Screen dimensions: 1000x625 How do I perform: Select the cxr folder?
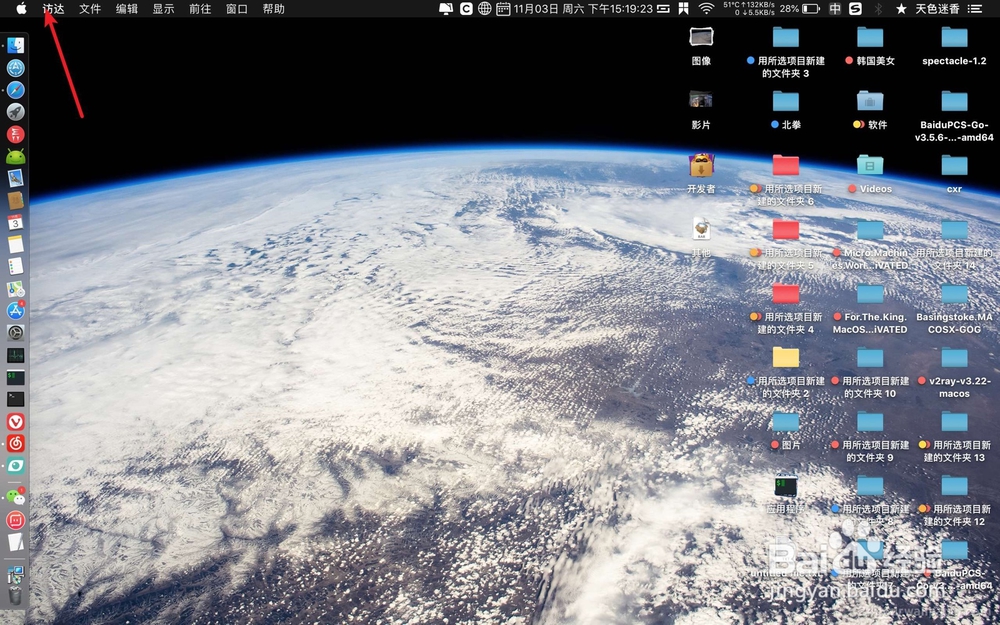954,165
